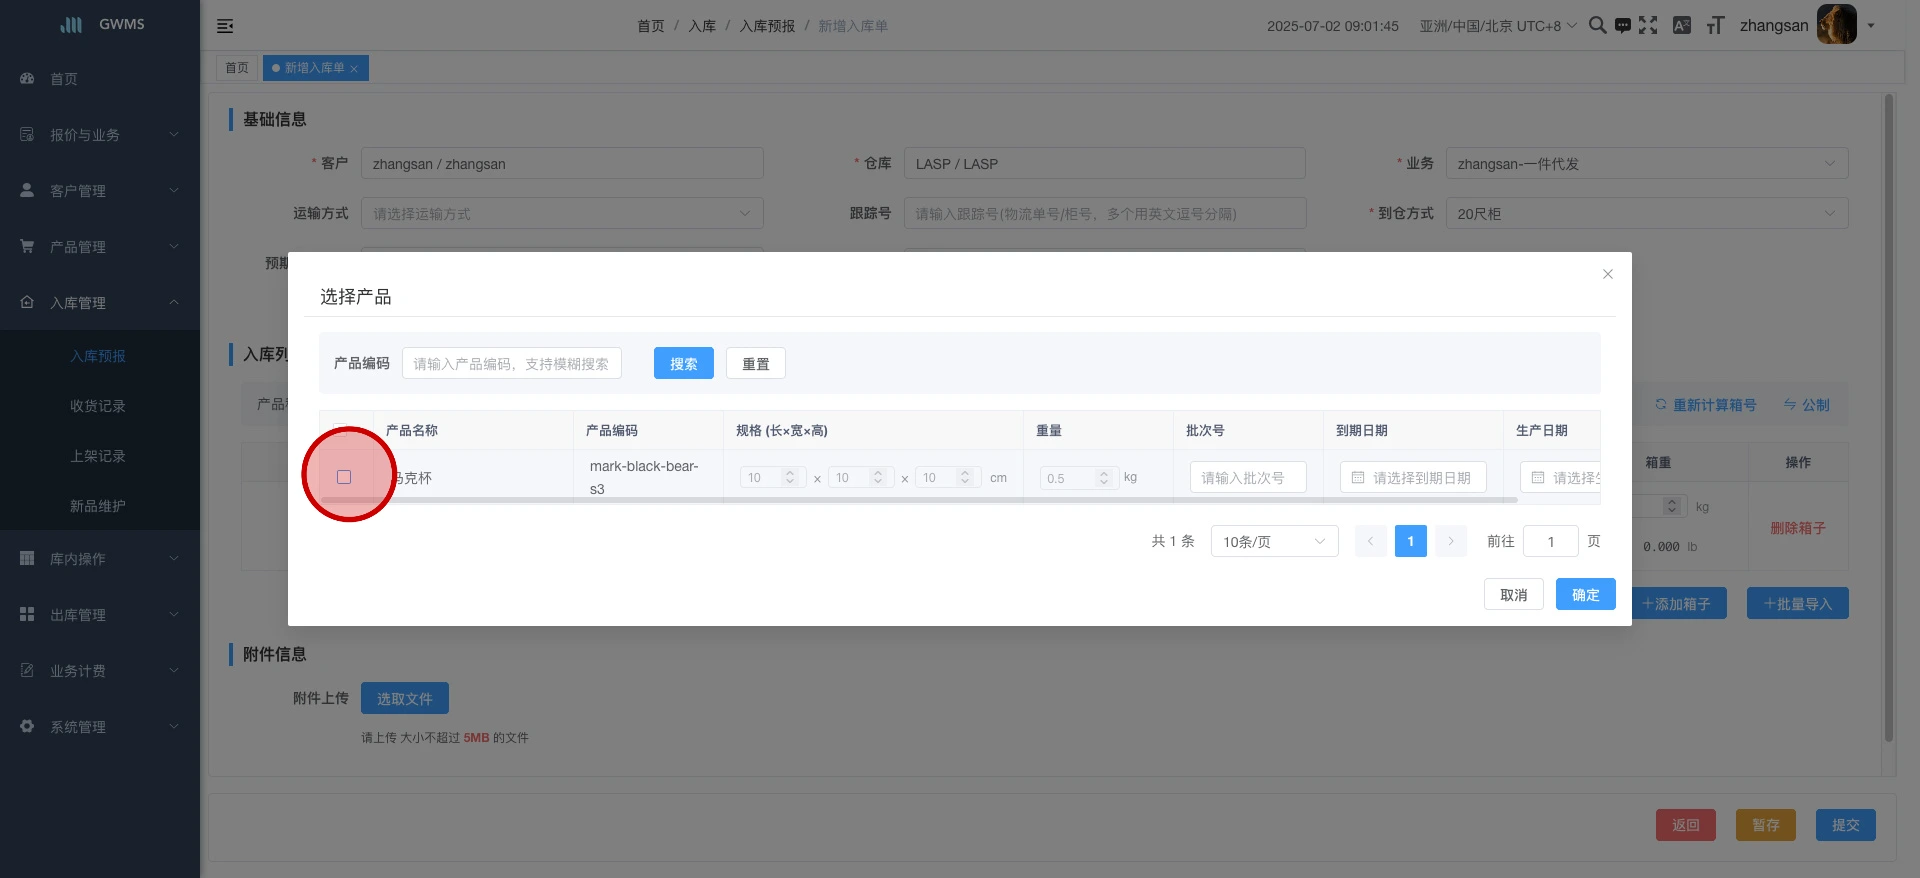Click the blue 搜索 button
Viewport: 1920px width, 878px height.
[x=684, y=364]
